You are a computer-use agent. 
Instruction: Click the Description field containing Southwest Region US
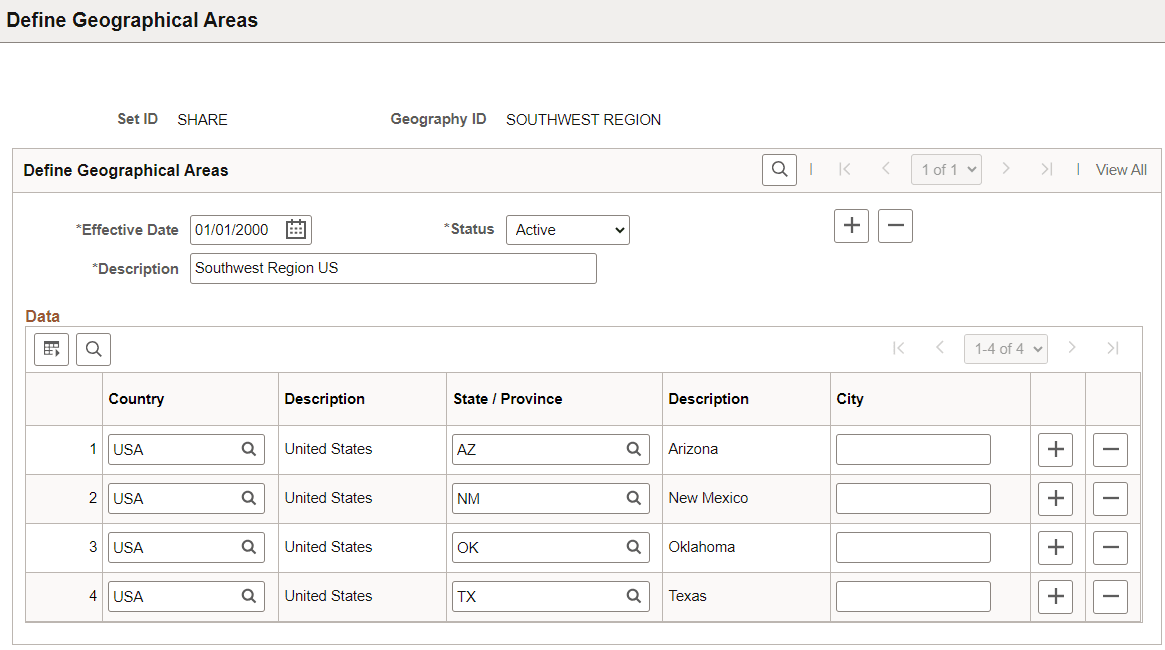(x=393, y=268)
